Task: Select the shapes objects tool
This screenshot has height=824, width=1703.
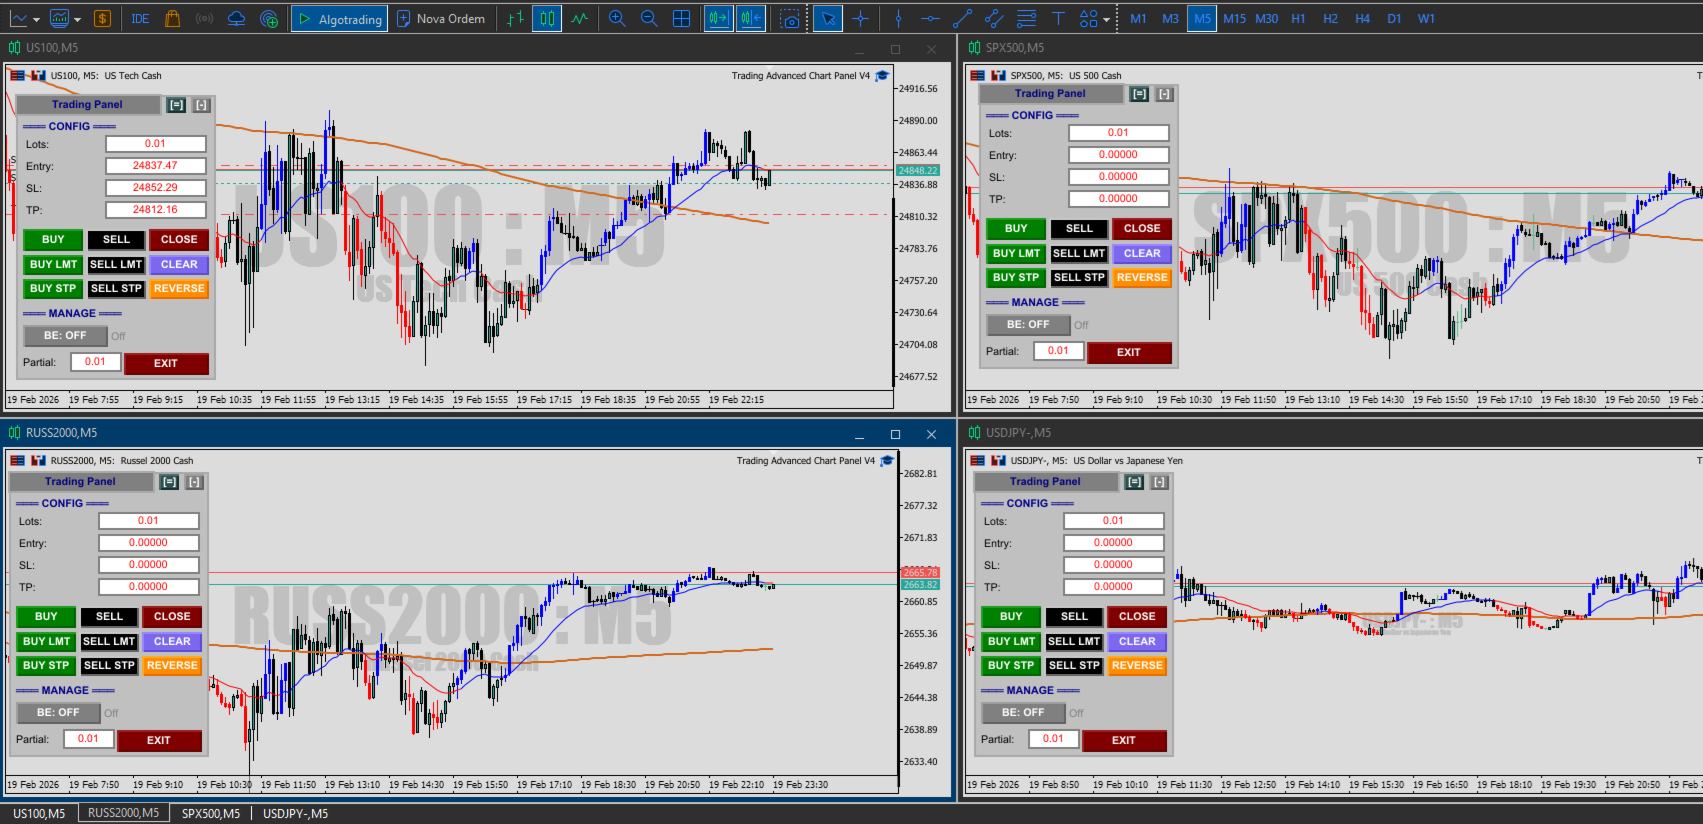Action: pyautogui.click(x=1089, y=19)
